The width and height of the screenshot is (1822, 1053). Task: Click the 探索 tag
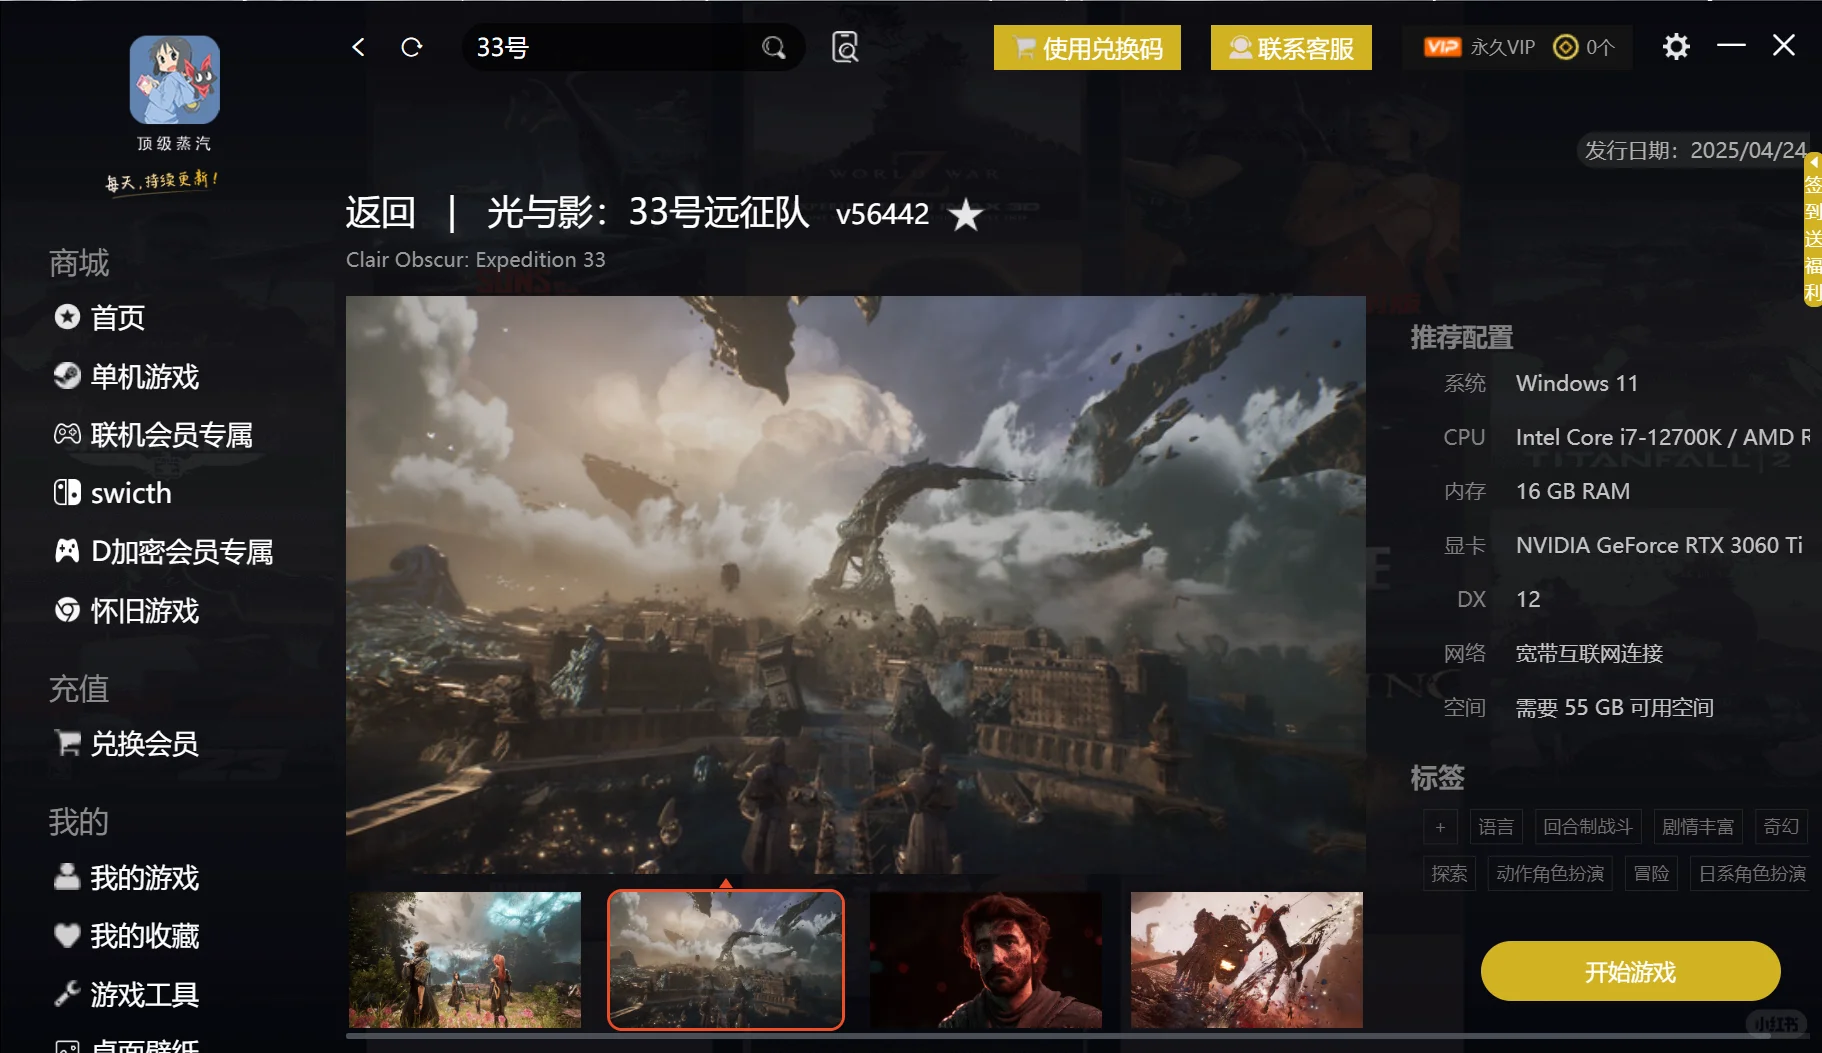tap(1449, 874)
